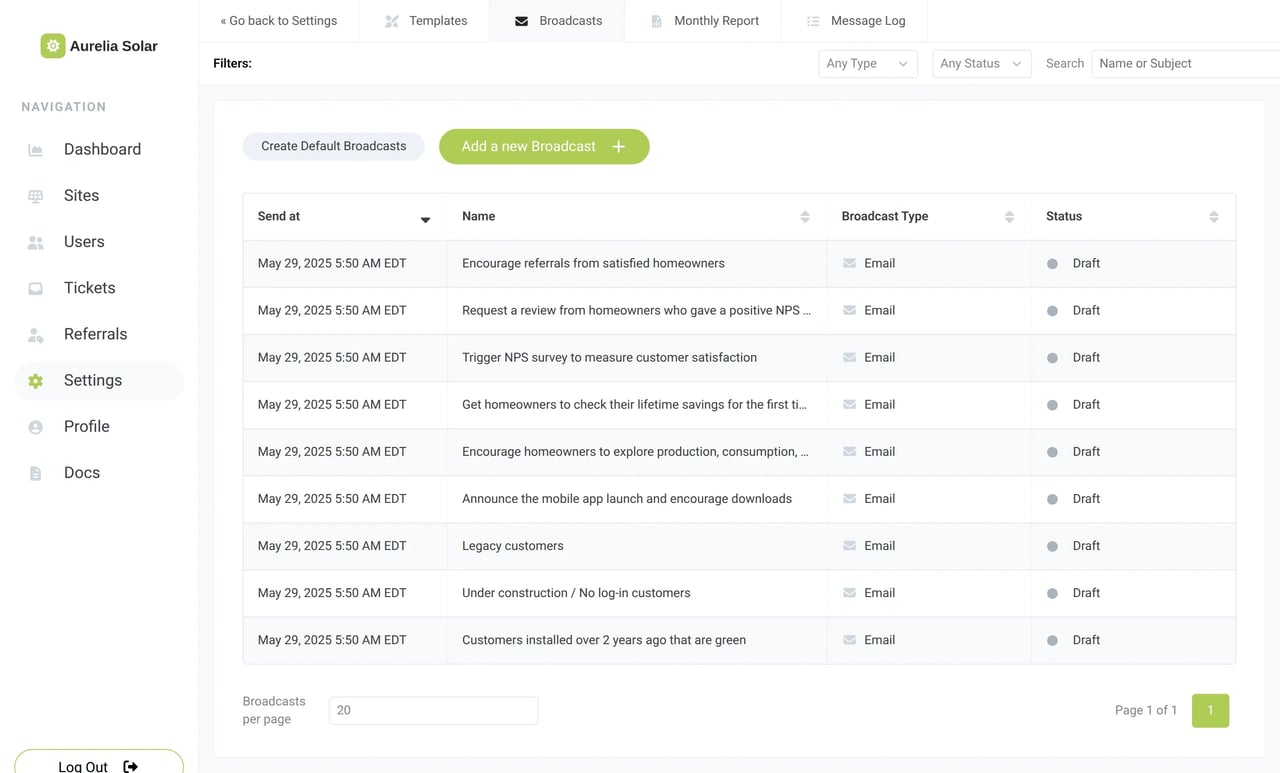This screenshot has width=1280, height=773.
Task: Switch to the Templates tab
Action: pyautogui.click(x=425, y=21)
